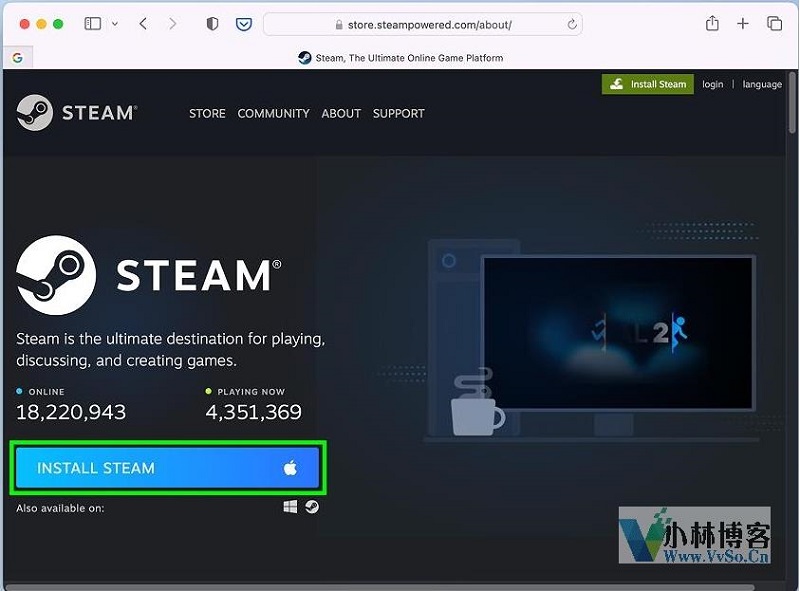Image resolution: width=800 pixels, height=591 pixels.
Task: Open the ABOUT menu
Action: coord(341,113)
